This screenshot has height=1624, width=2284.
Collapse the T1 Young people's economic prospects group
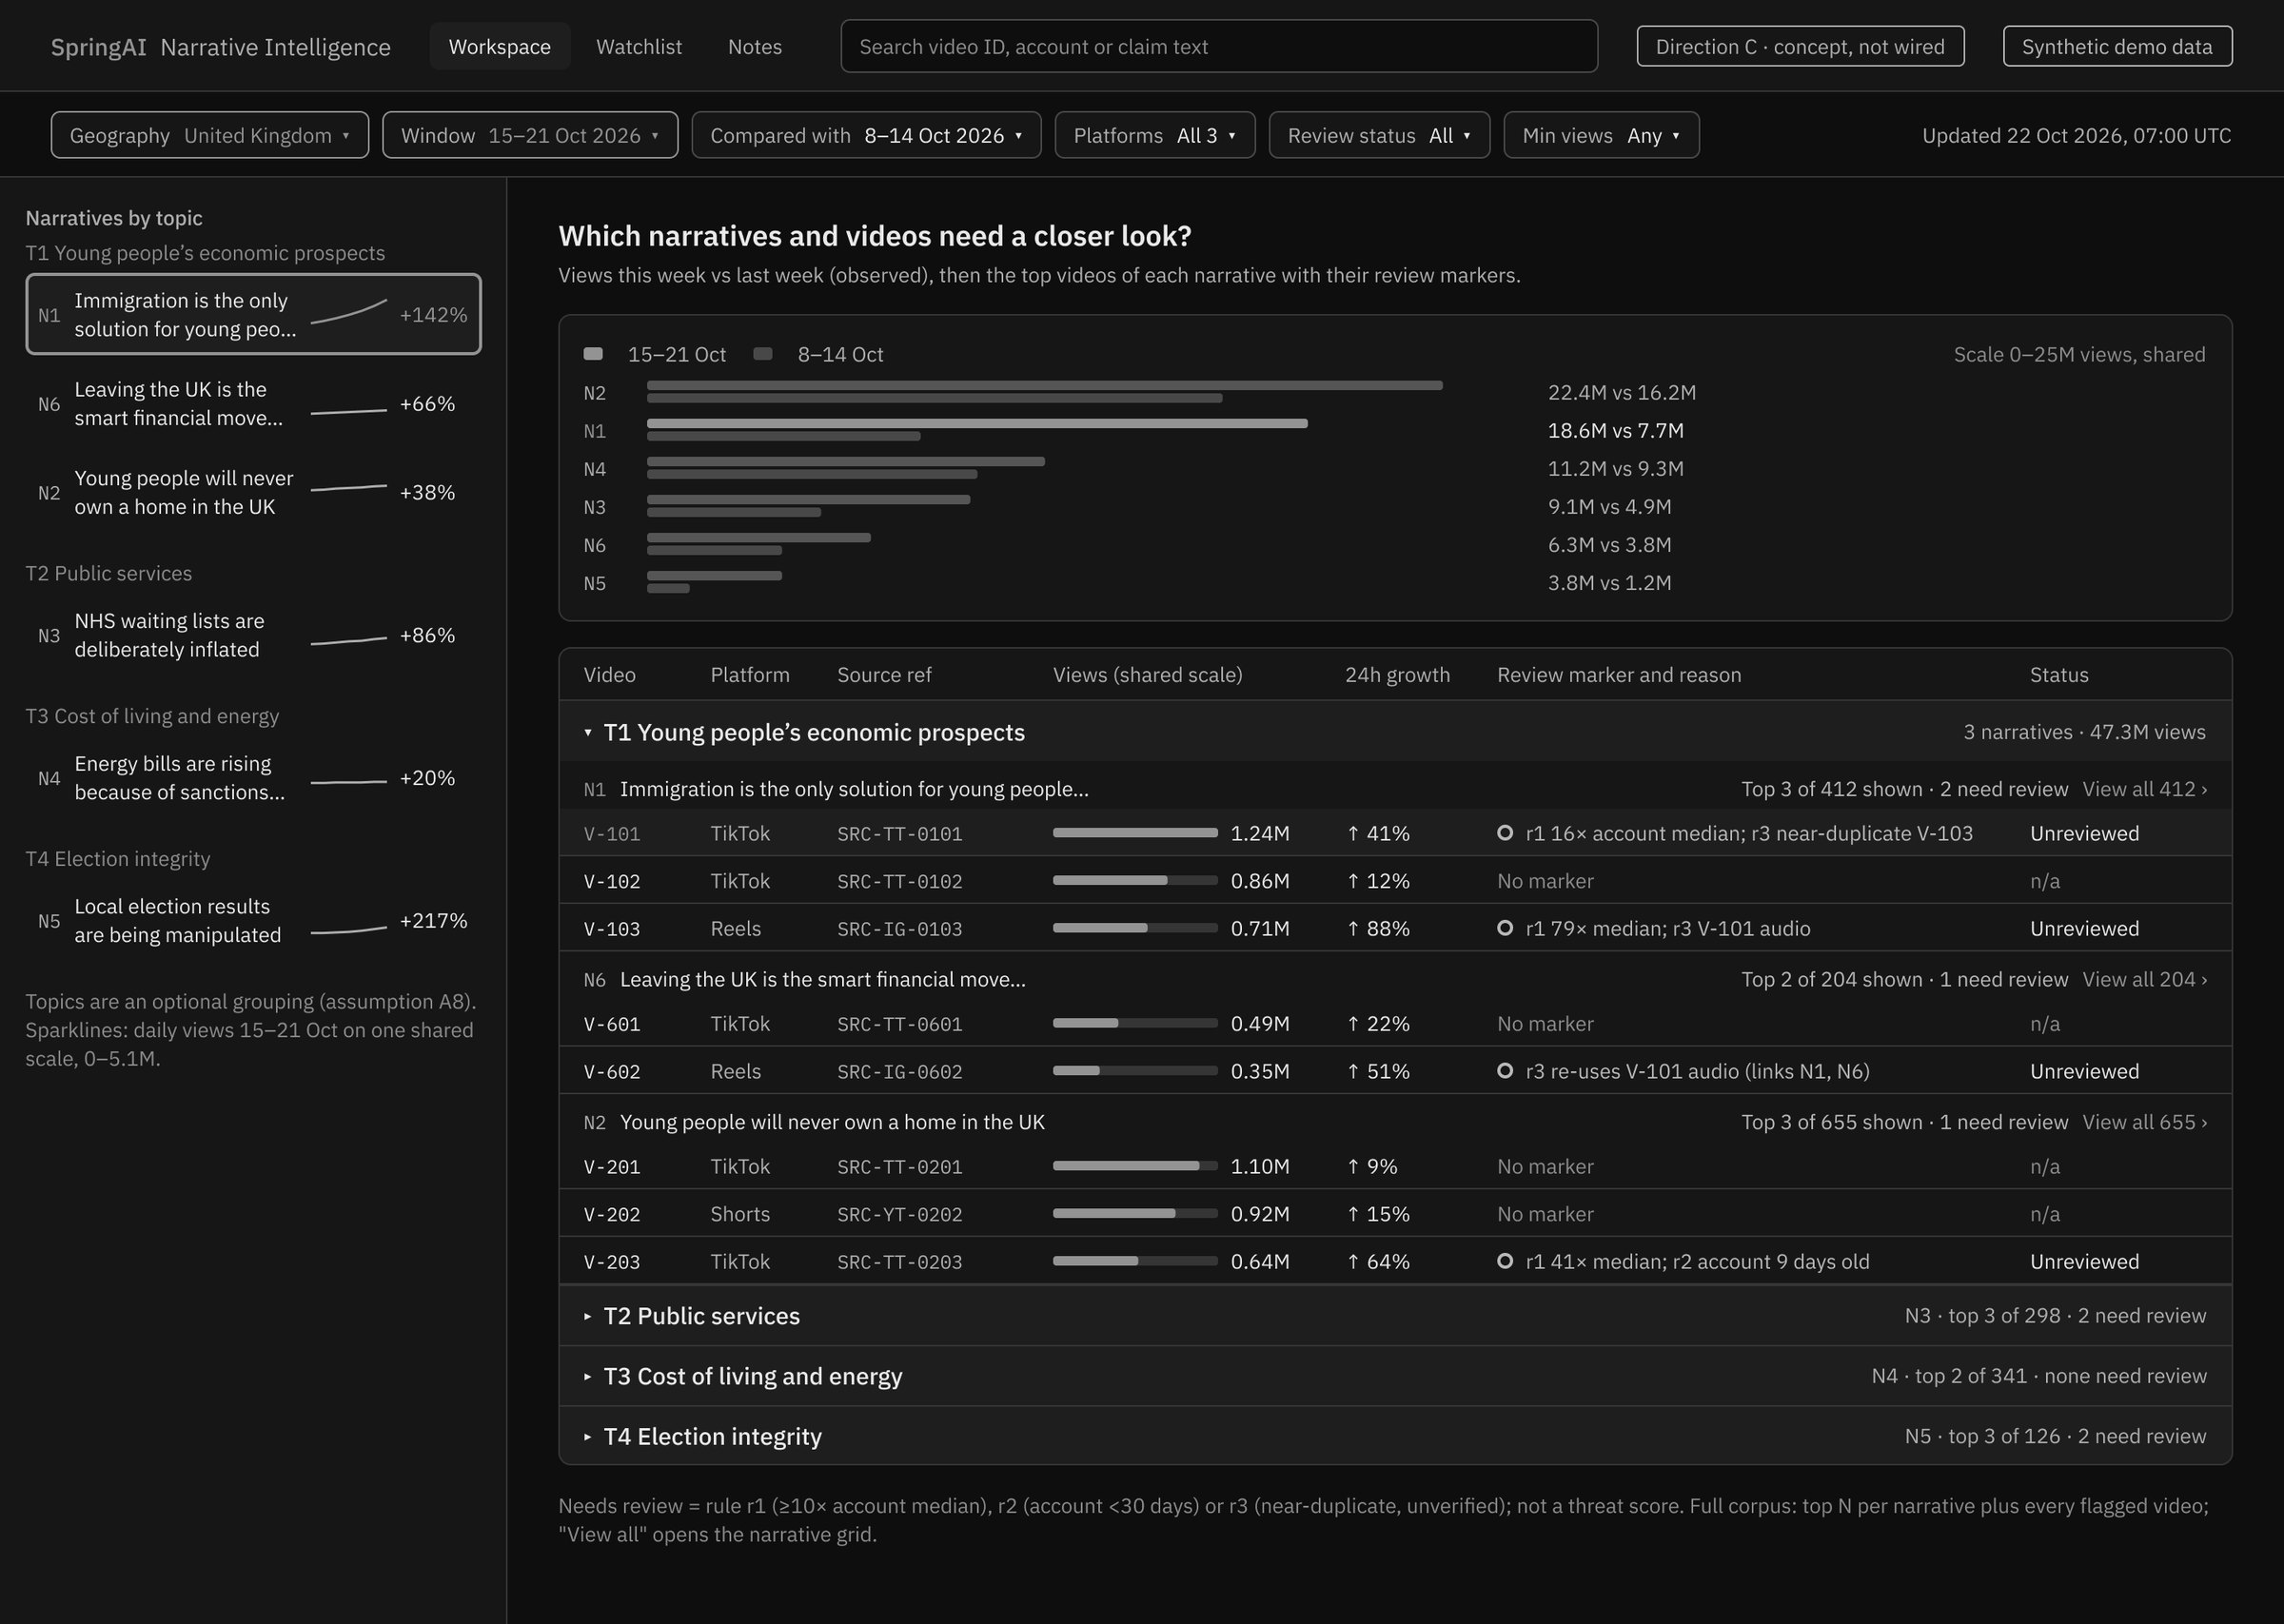coord(1395,732)
